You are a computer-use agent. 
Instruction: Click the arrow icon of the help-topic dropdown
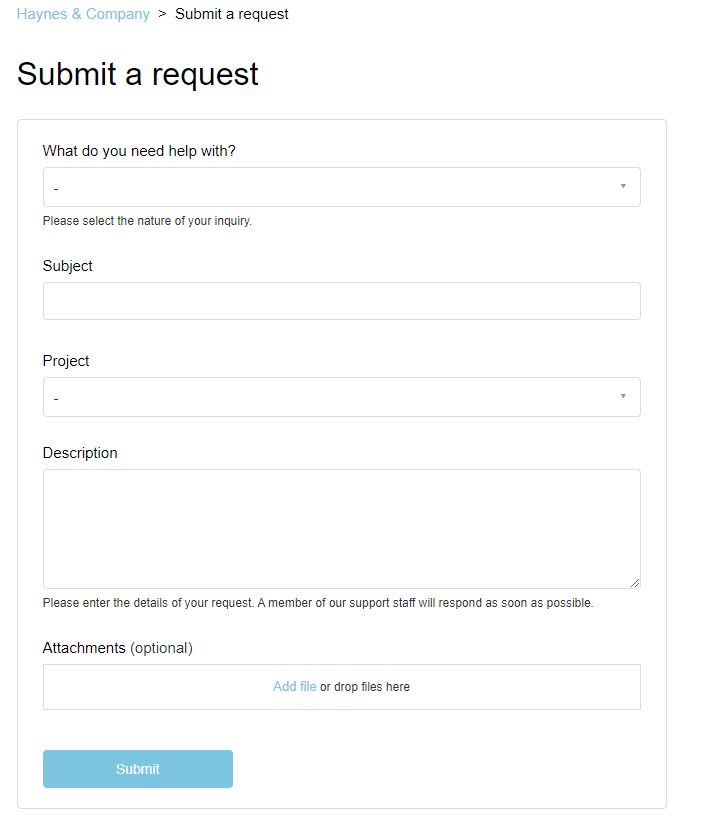point(623,186)
